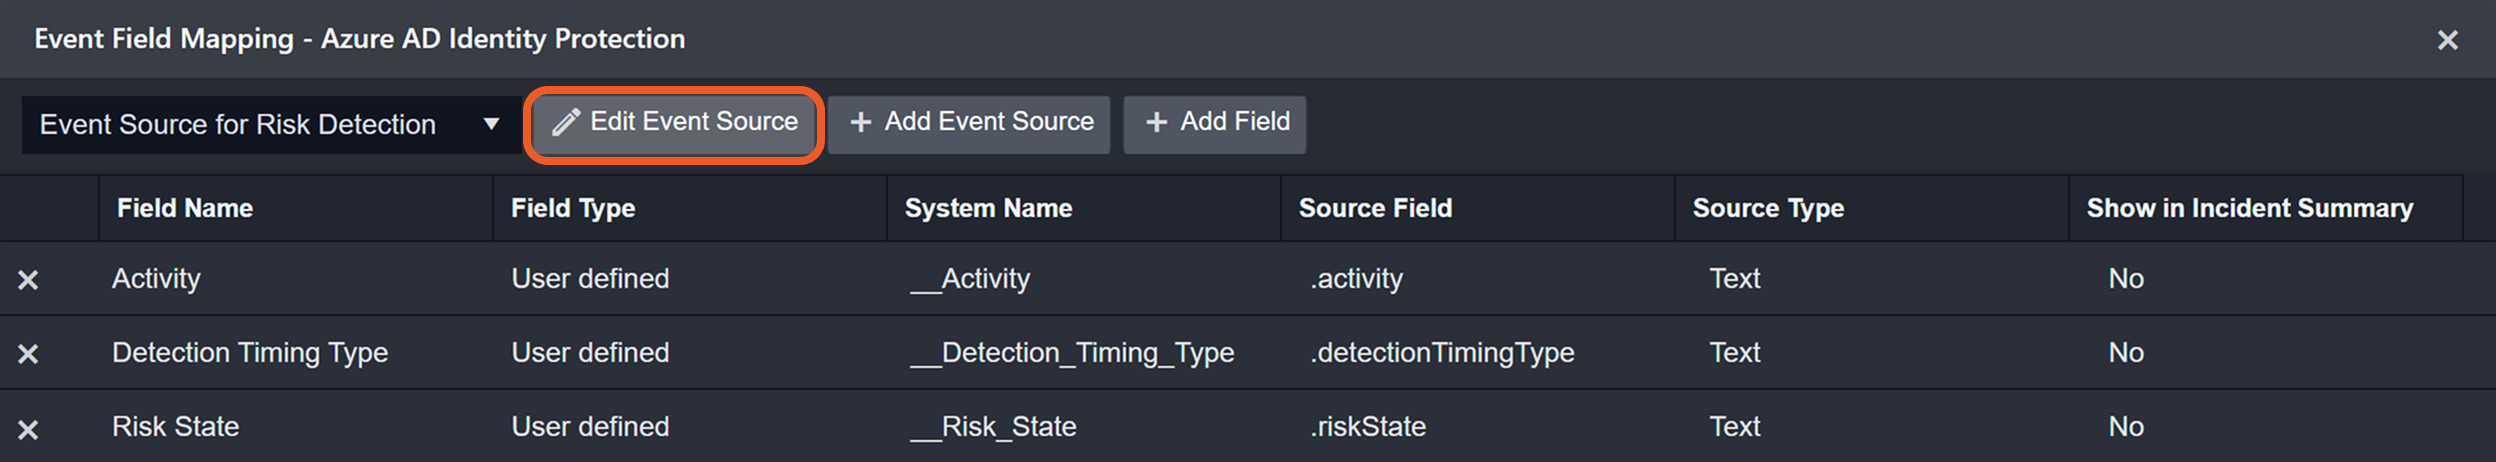Close the Event Field Mapping dialog
The image size is (2496, 462).
click(x=2447, y=40)
